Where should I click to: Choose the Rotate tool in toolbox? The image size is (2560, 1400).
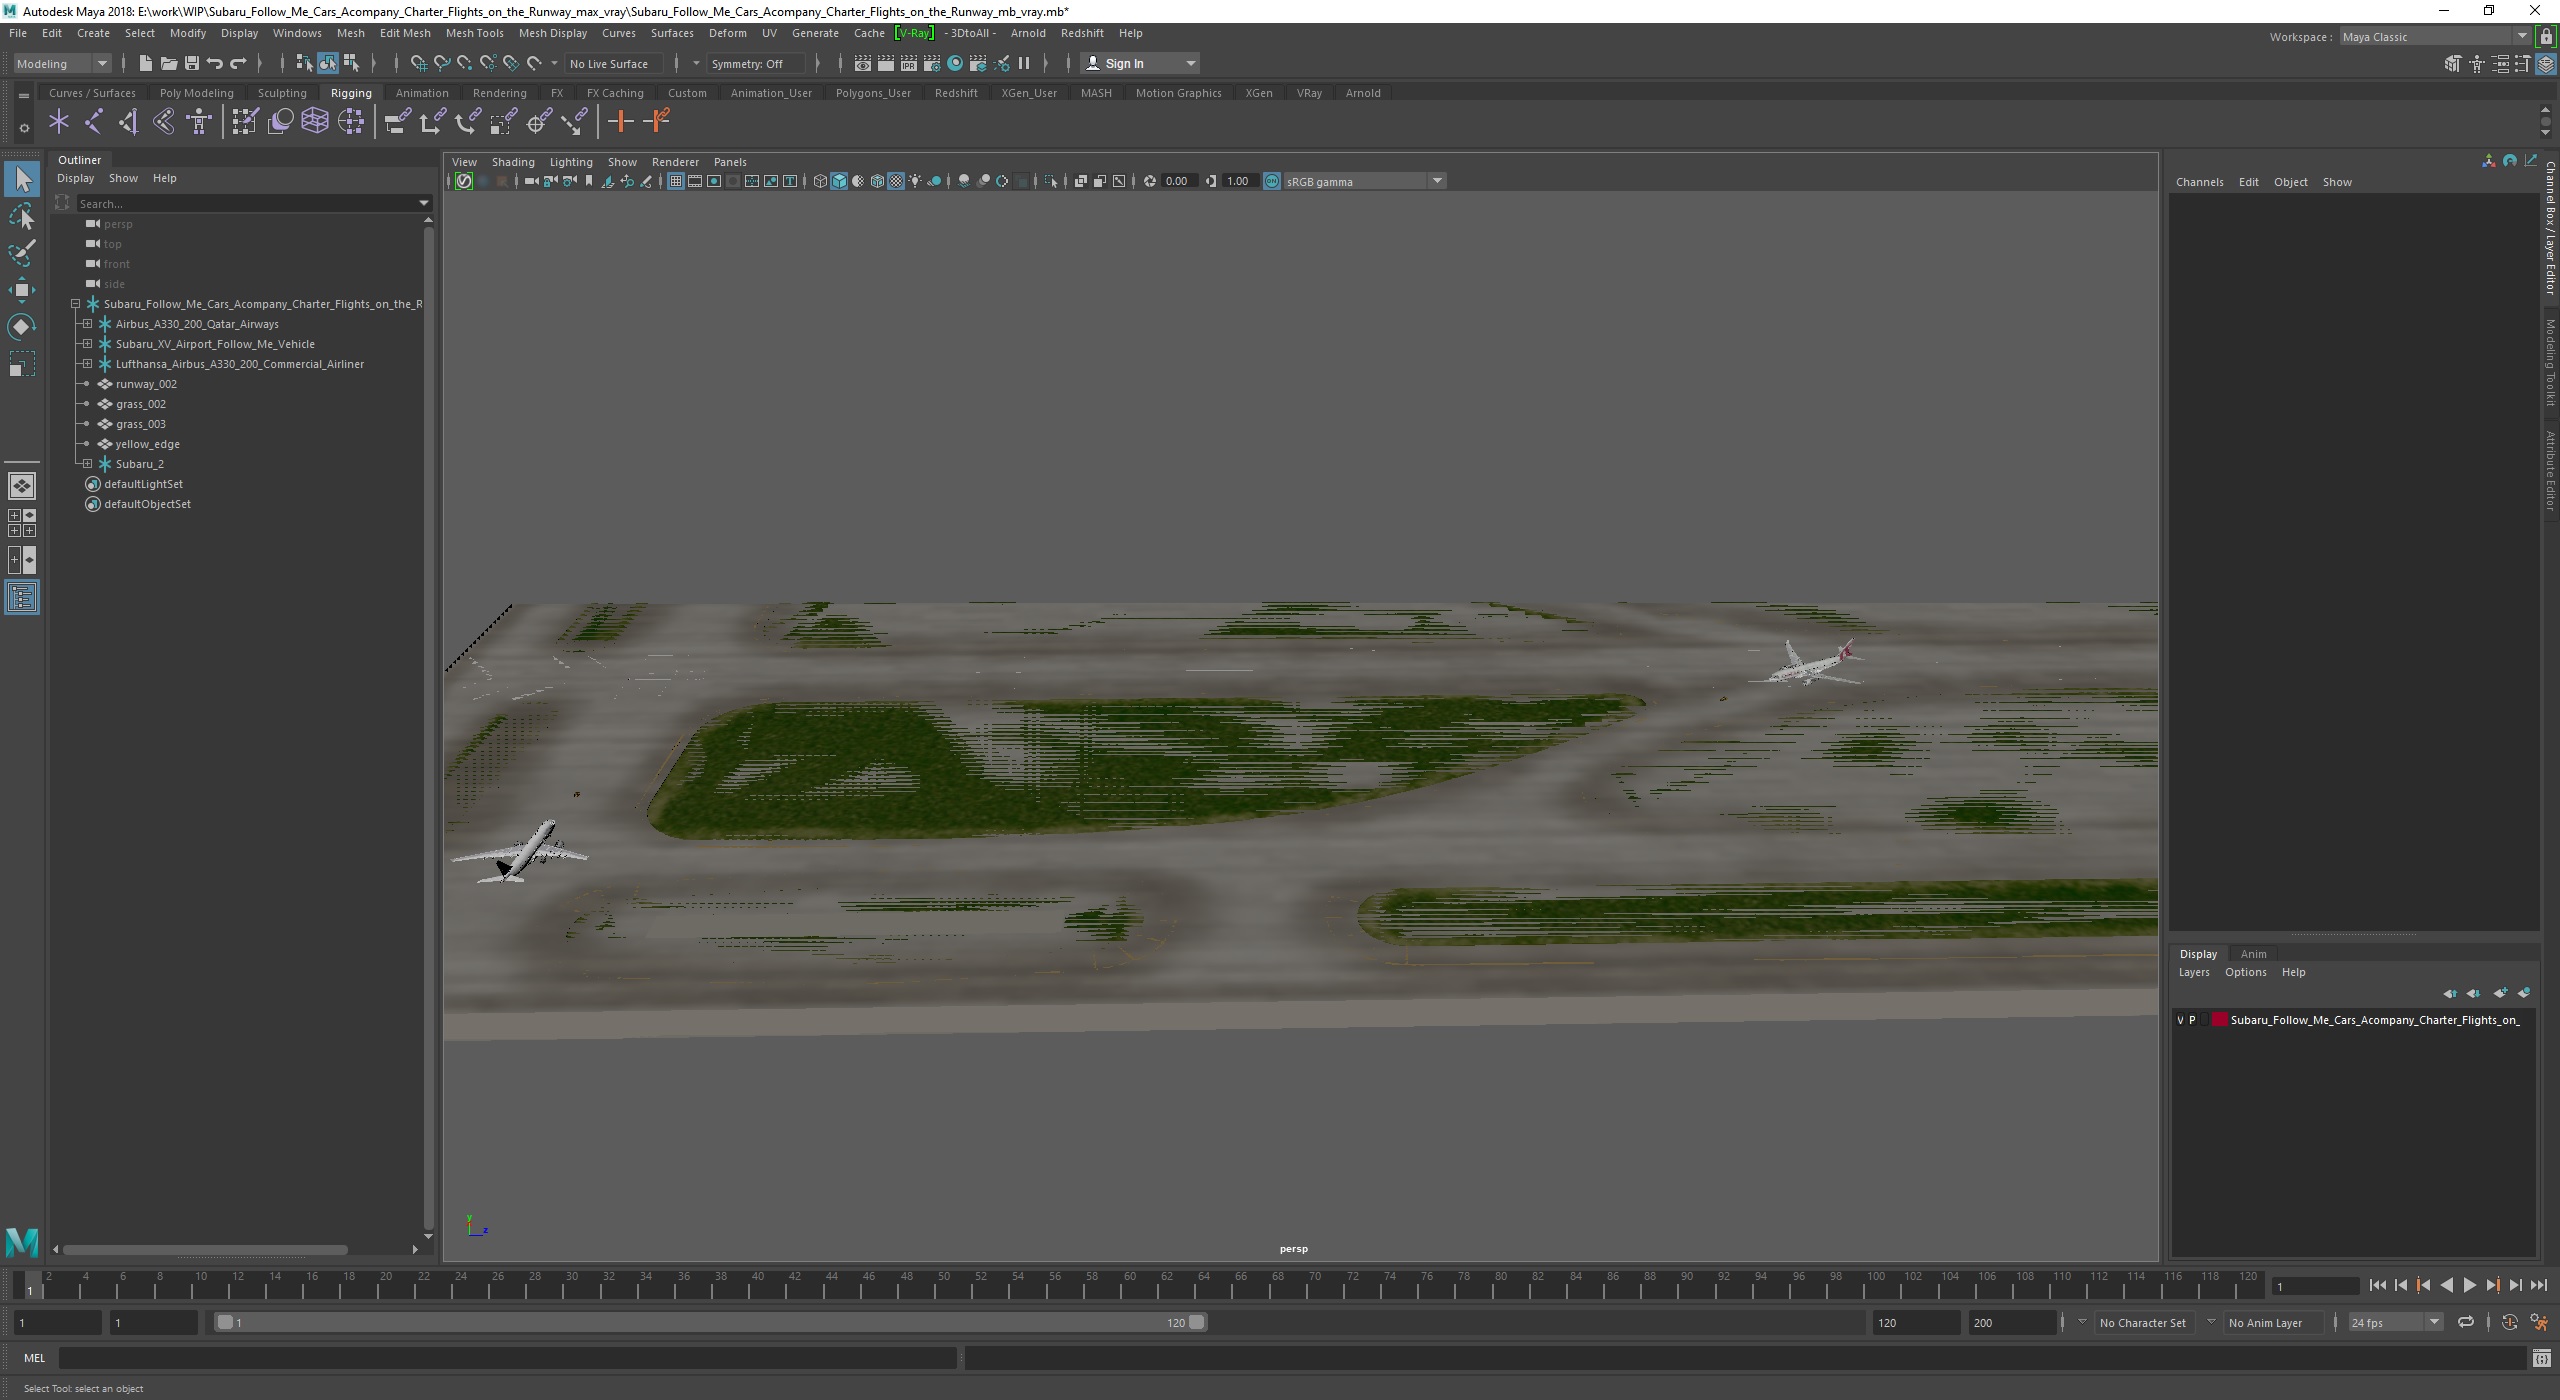22,327
